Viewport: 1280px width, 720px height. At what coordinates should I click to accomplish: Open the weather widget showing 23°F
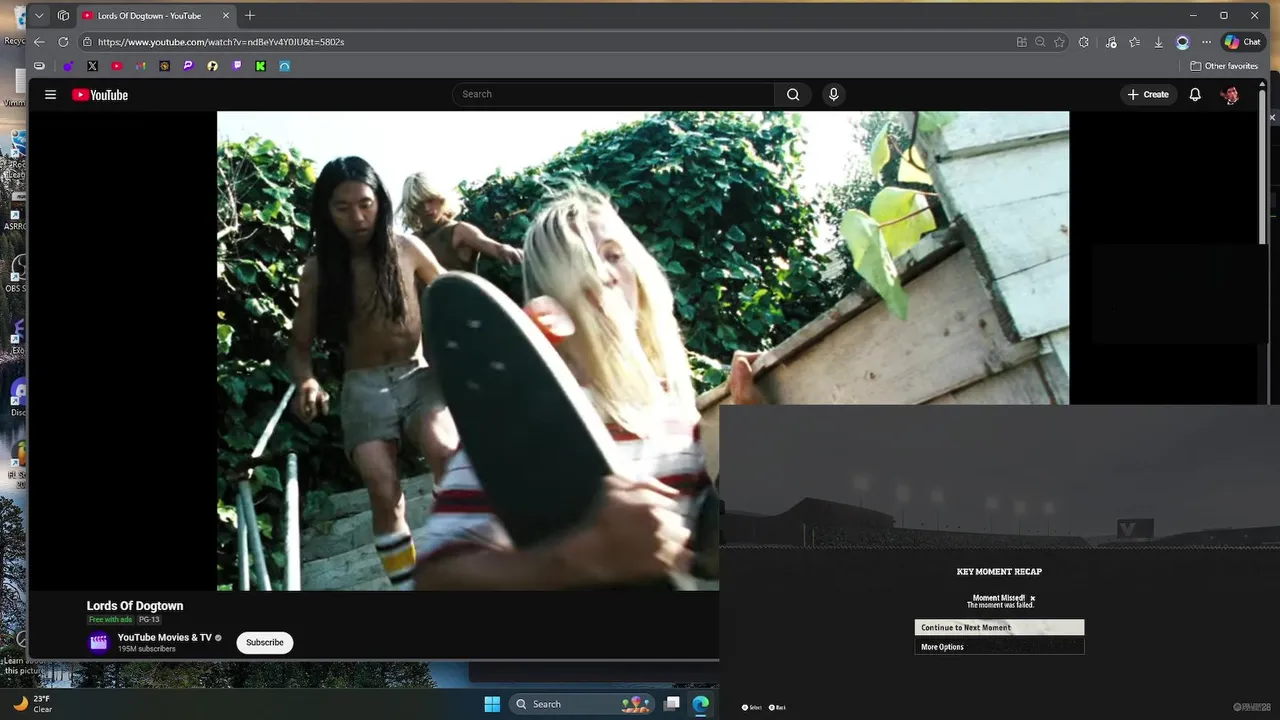(33, 704)
